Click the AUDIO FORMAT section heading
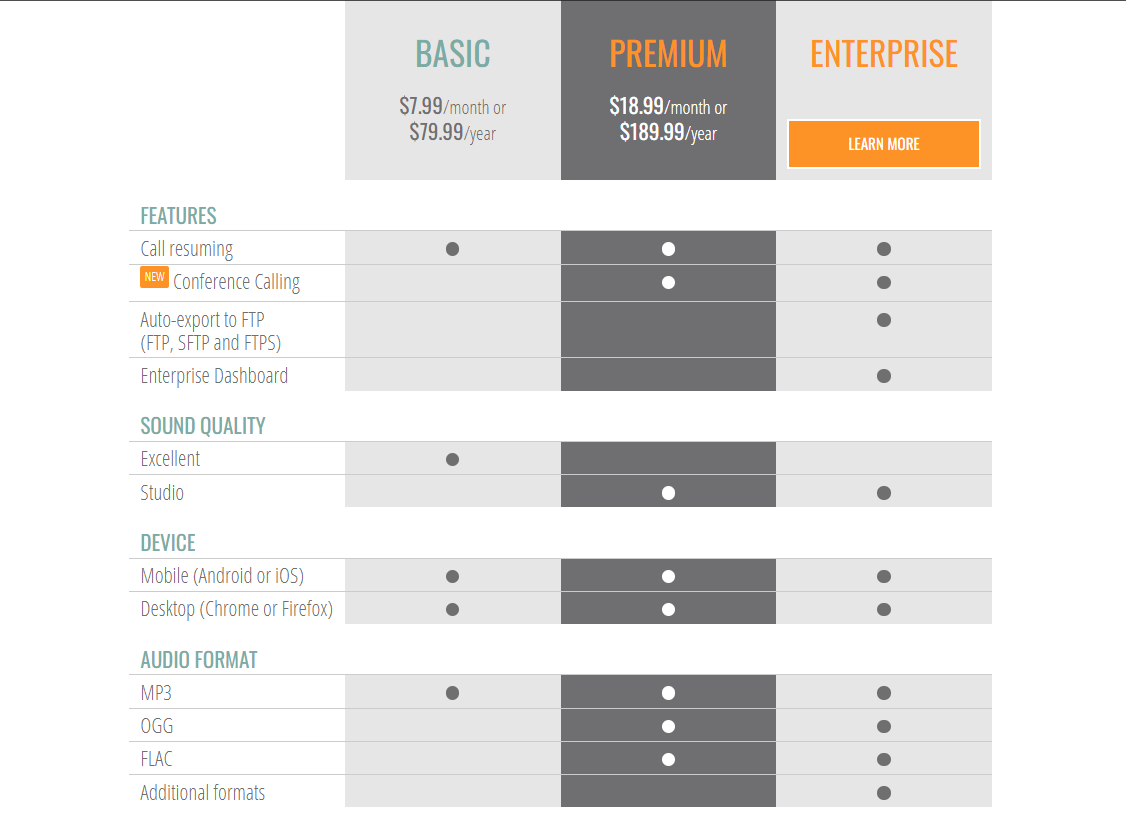The height and width of the screenshot is (813, 1126). [x=199, y=660]
